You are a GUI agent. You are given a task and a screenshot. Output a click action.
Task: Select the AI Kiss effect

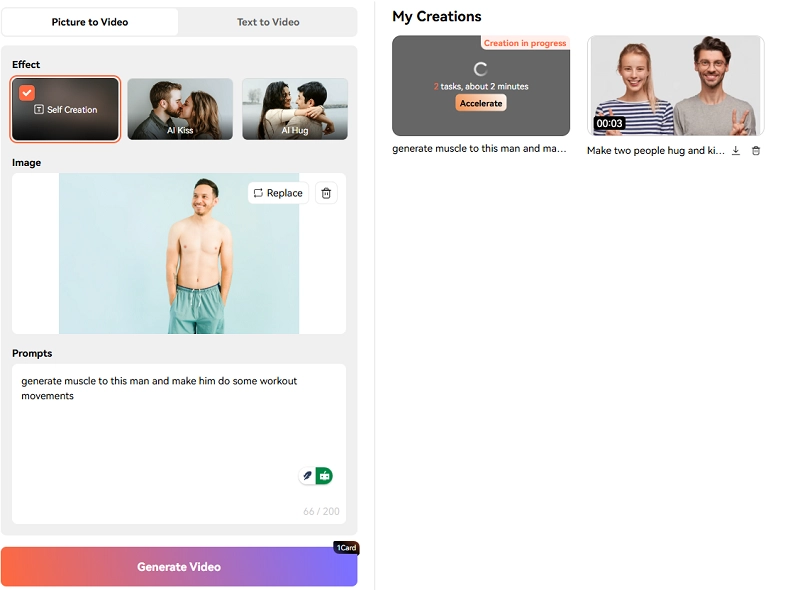point(180,109)
